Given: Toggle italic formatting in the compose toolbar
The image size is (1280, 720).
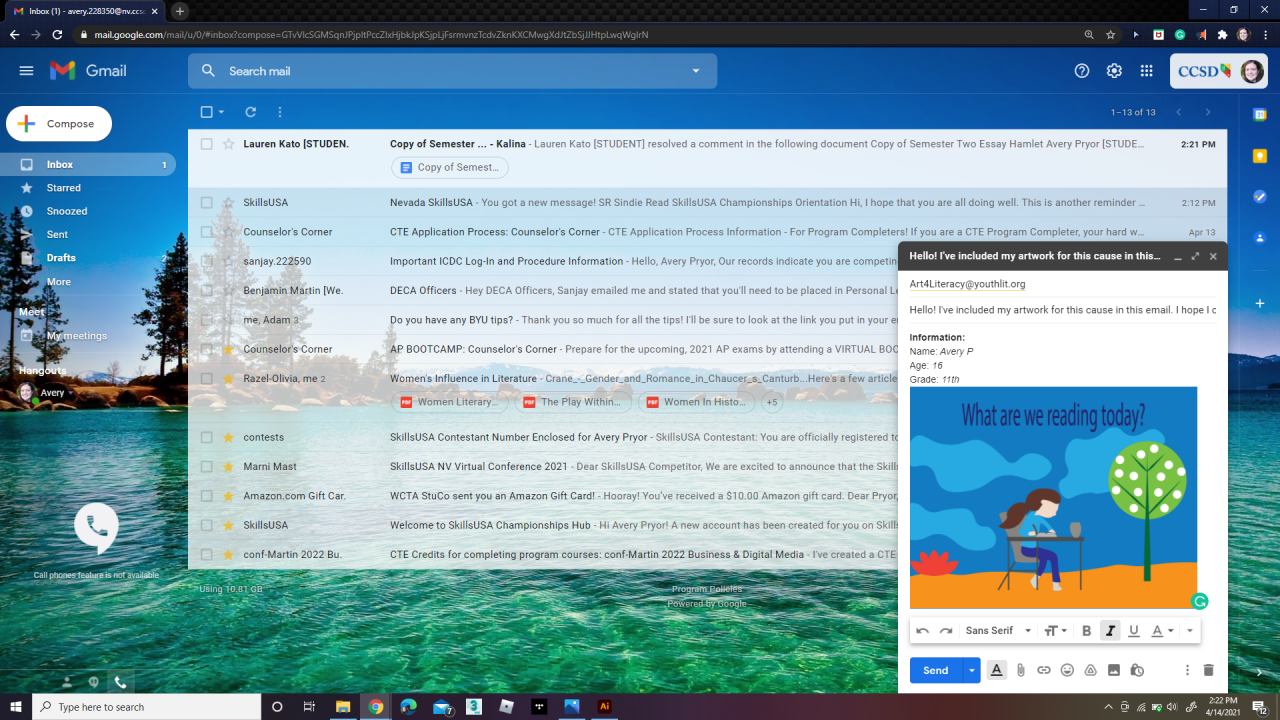Looking at the screenshot, I should [x=1110, y=631].
